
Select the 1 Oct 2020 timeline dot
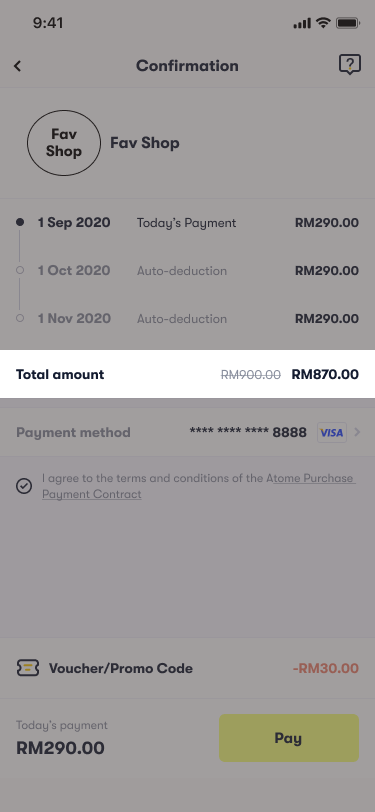[20, 270]
